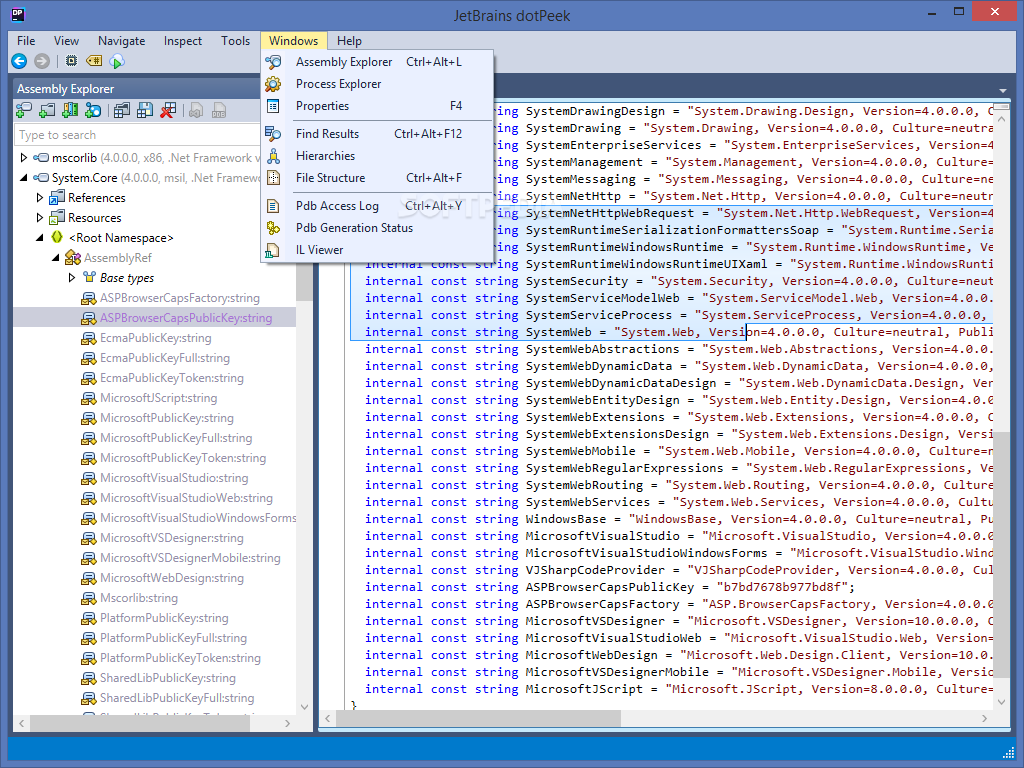Screen dimensions: 1024x768
Task: Click the code viewer horizontal scrollbar thumb
Action: point(480,718)
